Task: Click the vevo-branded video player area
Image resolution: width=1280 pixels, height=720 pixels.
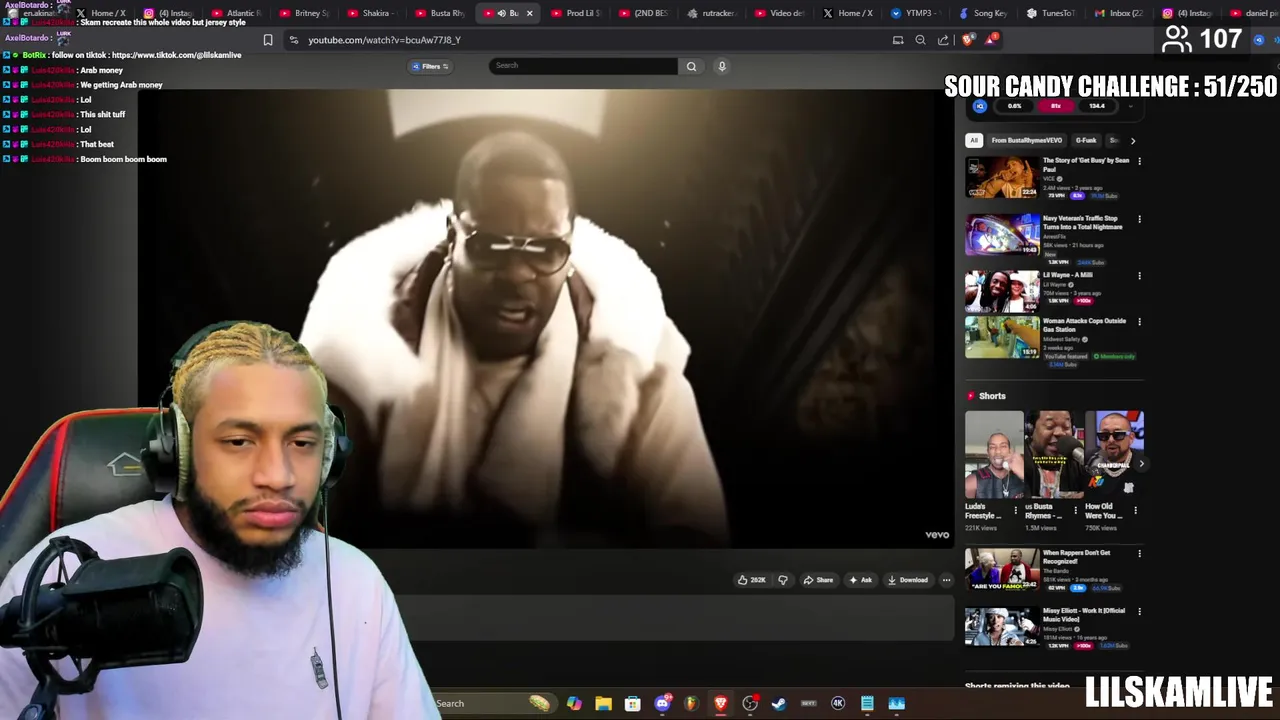Action: point(546,318)
